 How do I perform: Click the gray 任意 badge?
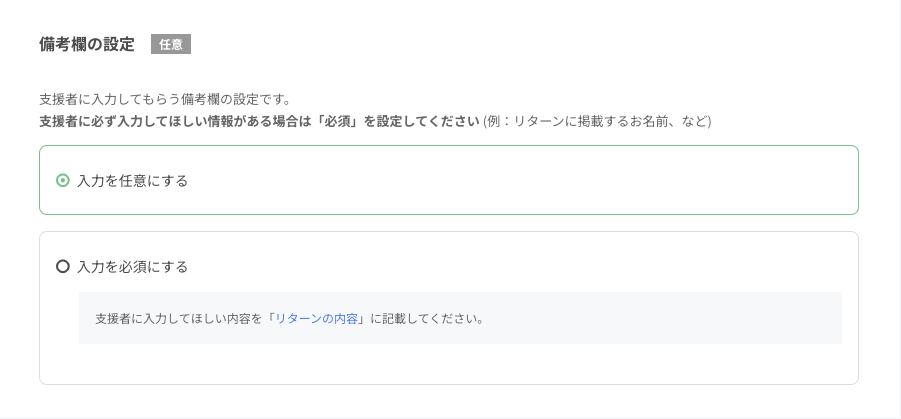click(170, 44)
